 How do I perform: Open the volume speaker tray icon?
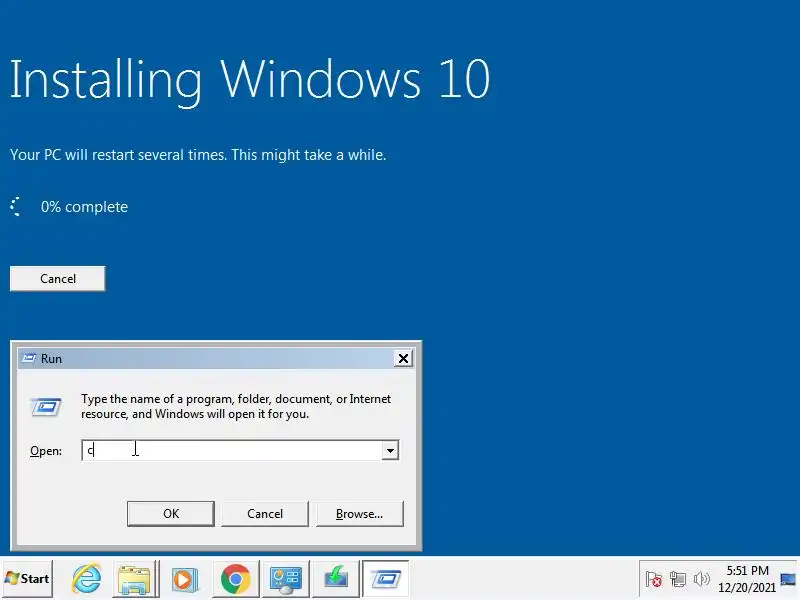(702, 579)
